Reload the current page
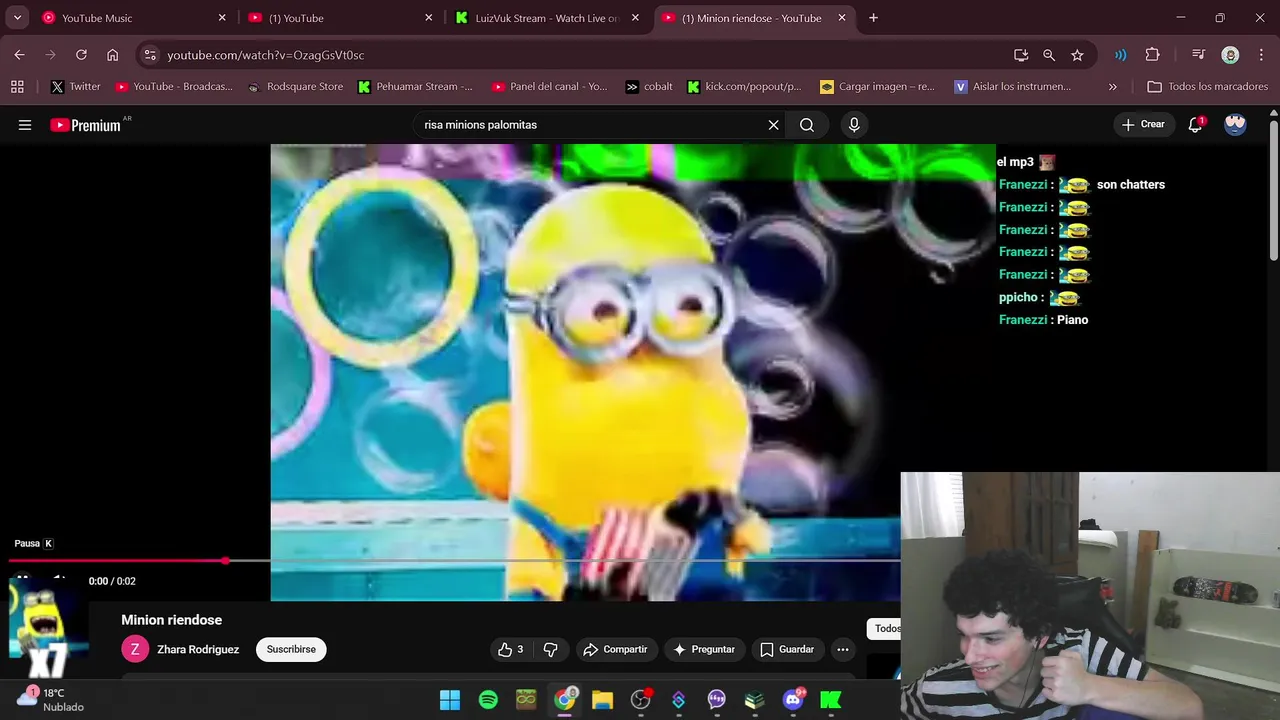 pos(81,55)
